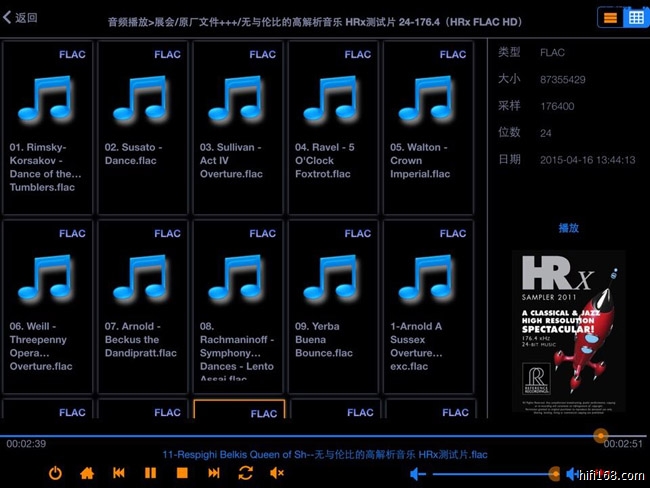
Task: Mute the audio with speaker-x icon
Action: pos(277,473)
